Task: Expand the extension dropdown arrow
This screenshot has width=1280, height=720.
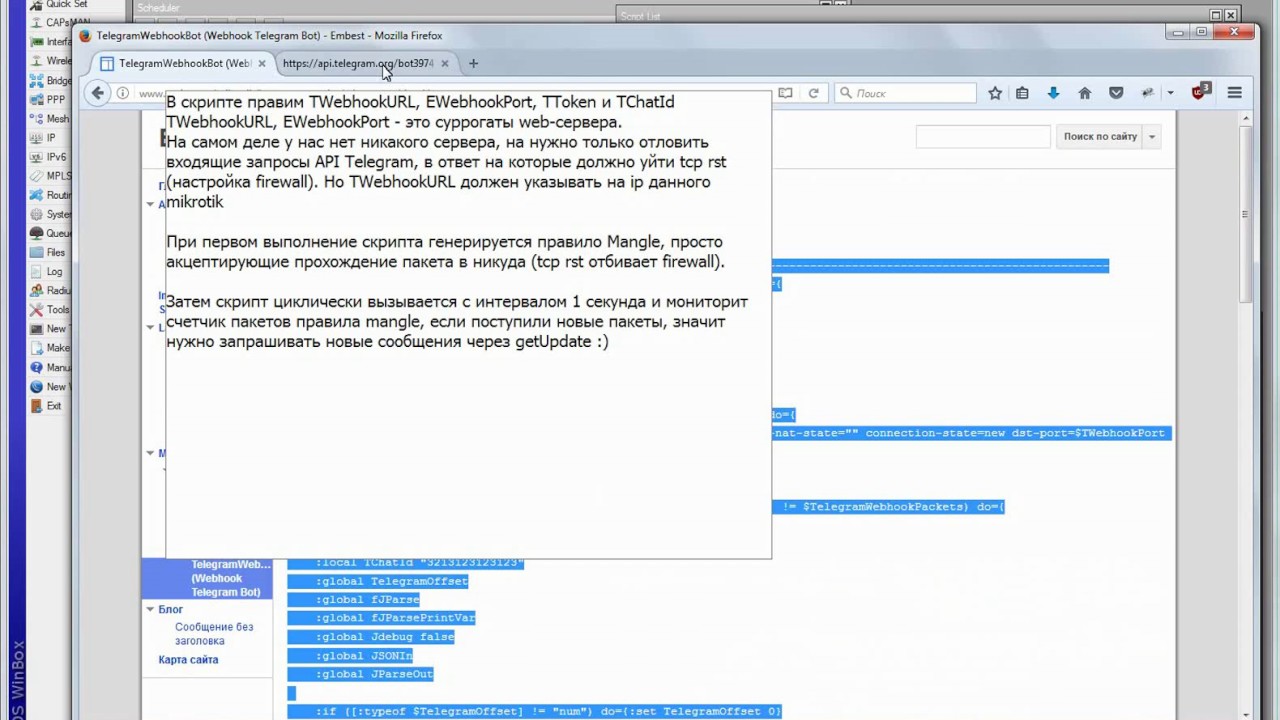Action: [1170, 93]
